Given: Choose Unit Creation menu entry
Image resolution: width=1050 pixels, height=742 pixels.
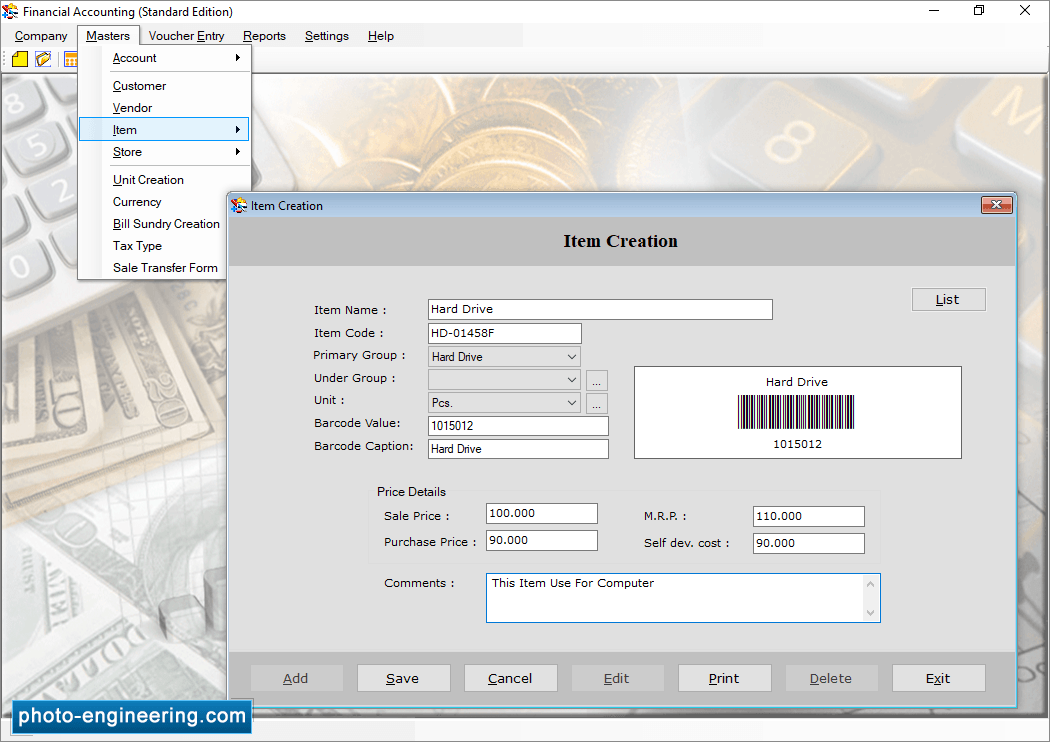Looking at the screenshot, I should point(164,180).
